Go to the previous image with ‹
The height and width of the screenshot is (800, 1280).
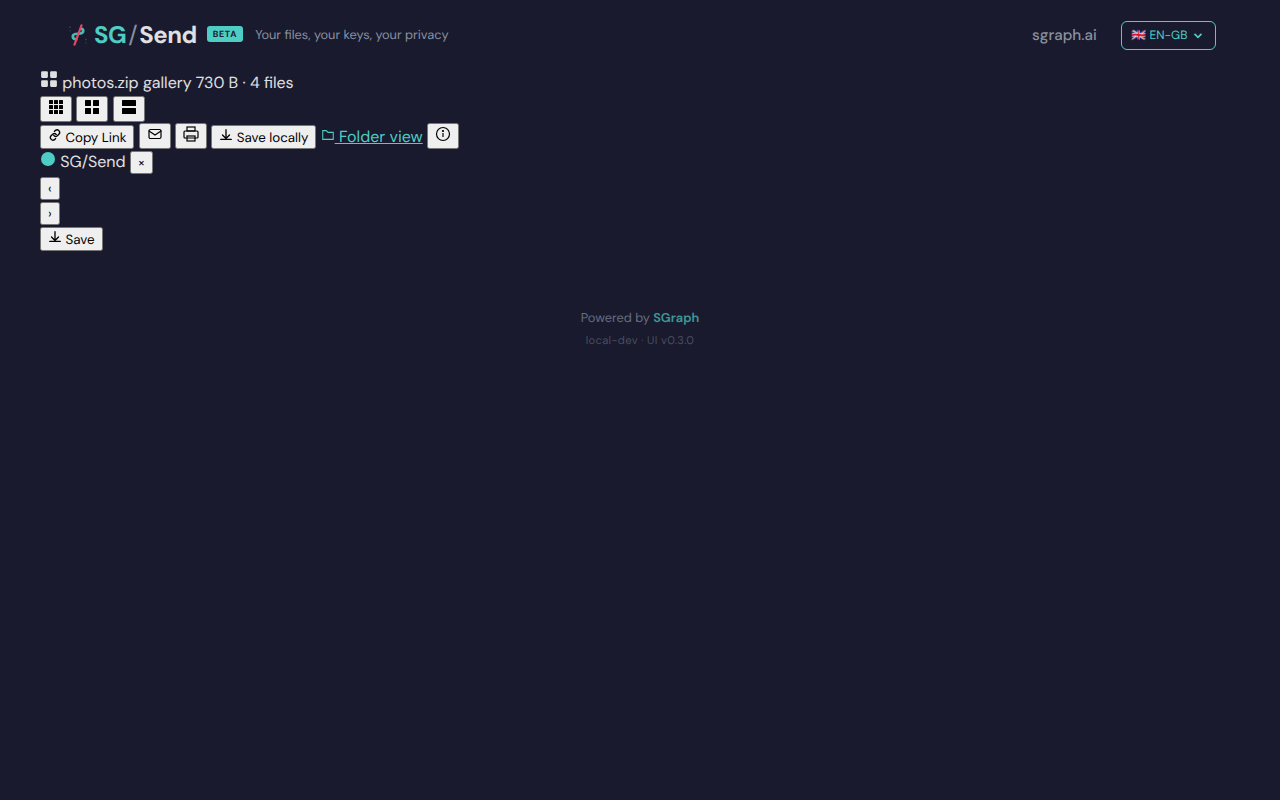point(50,188)
